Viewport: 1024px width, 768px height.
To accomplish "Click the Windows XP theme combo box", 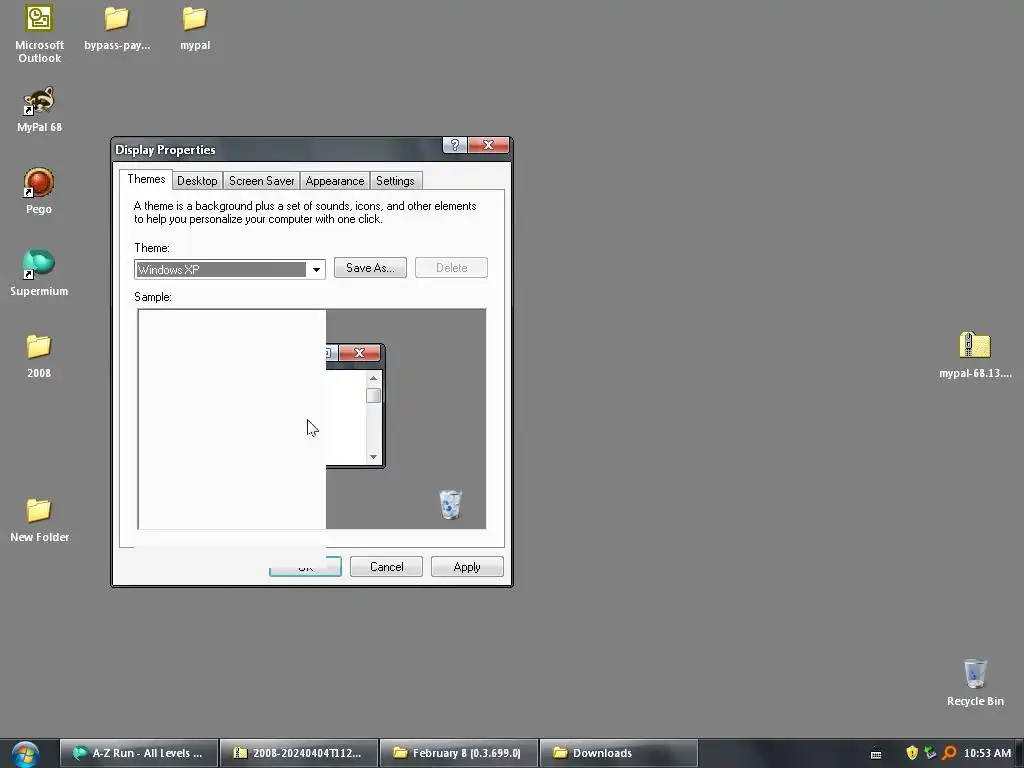I will coord(230,270).
